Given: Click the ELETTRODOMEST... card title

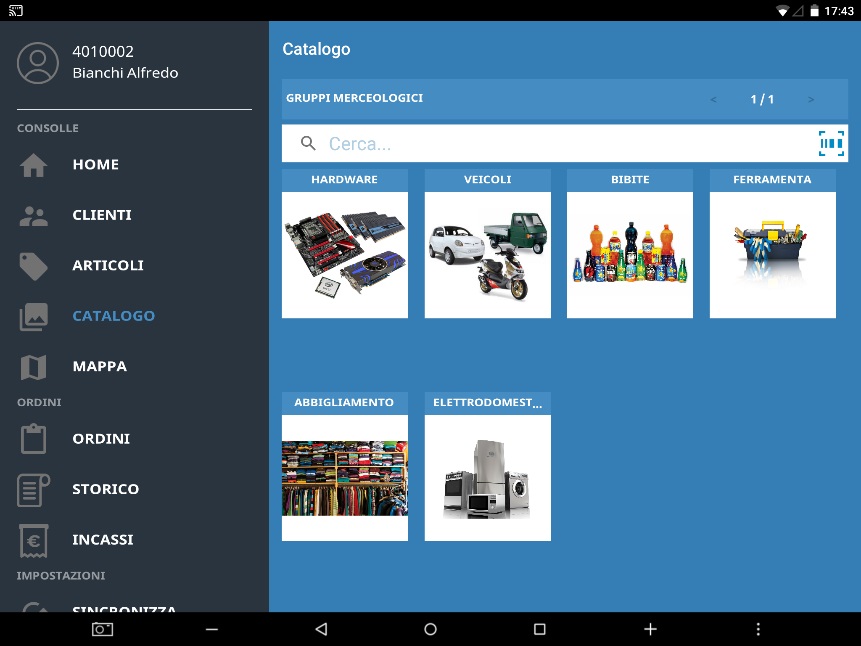Looking at the screenshot, I should [x=488, y=403].
